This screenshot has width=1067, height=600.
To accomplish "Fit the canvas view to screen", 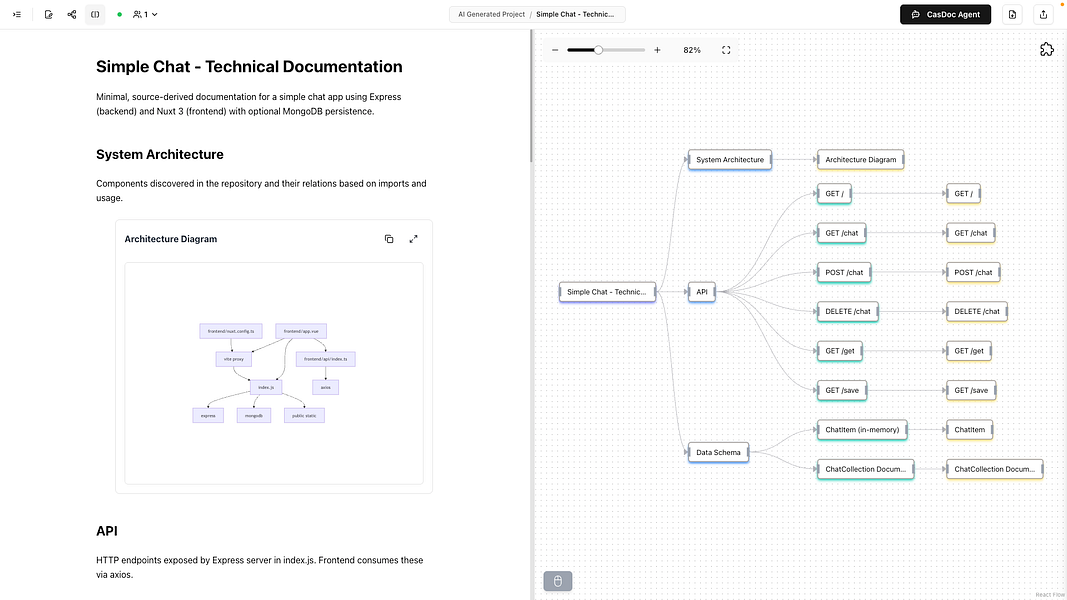I will pos(726,50).
